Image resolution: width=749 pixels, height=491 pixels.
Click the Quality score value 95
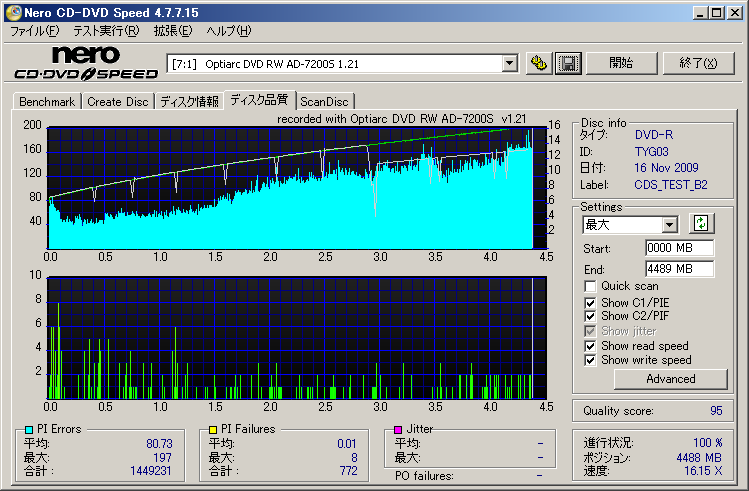click(x=716, y=411)
